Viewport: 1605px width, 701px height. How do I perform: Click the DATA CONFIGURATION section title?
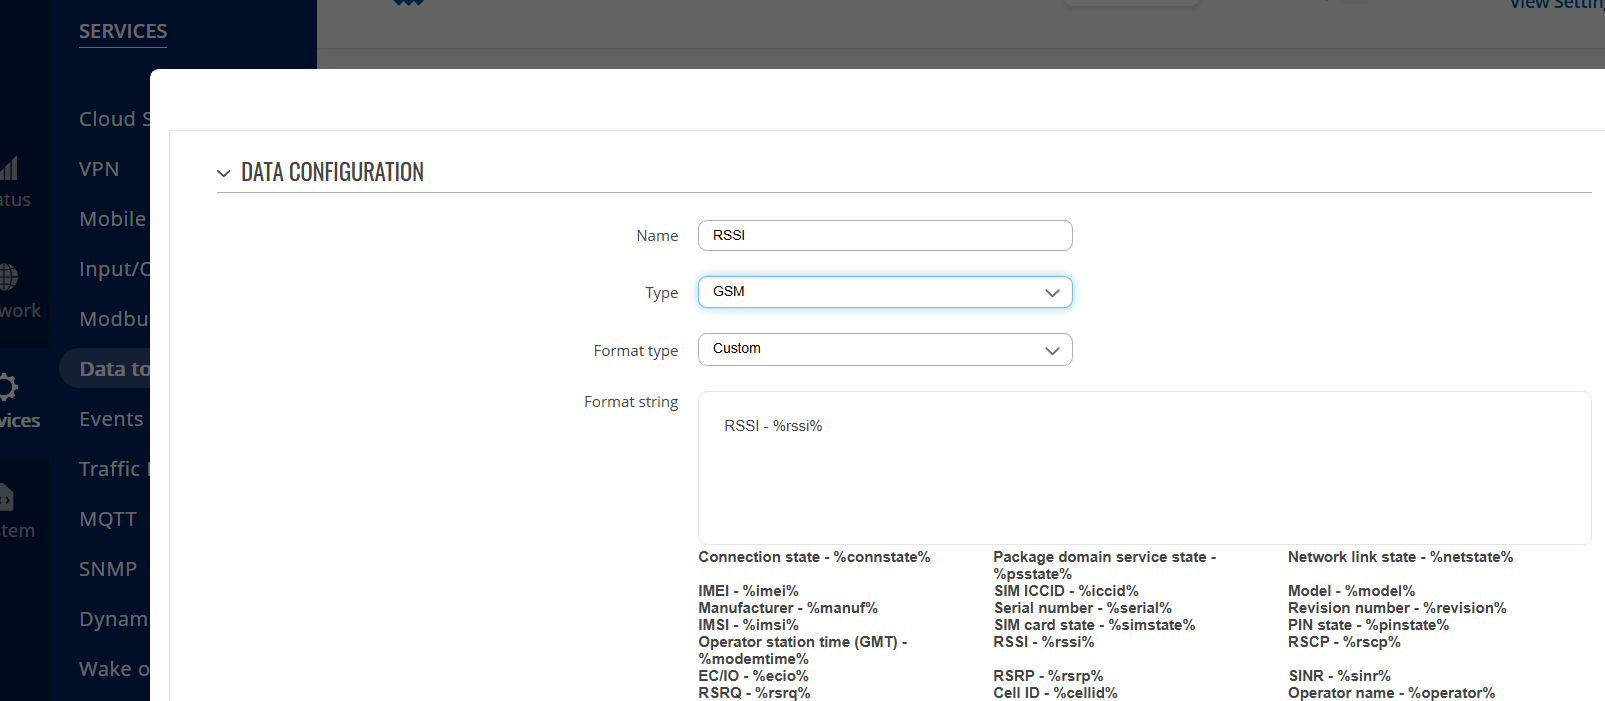pos(332,172)
